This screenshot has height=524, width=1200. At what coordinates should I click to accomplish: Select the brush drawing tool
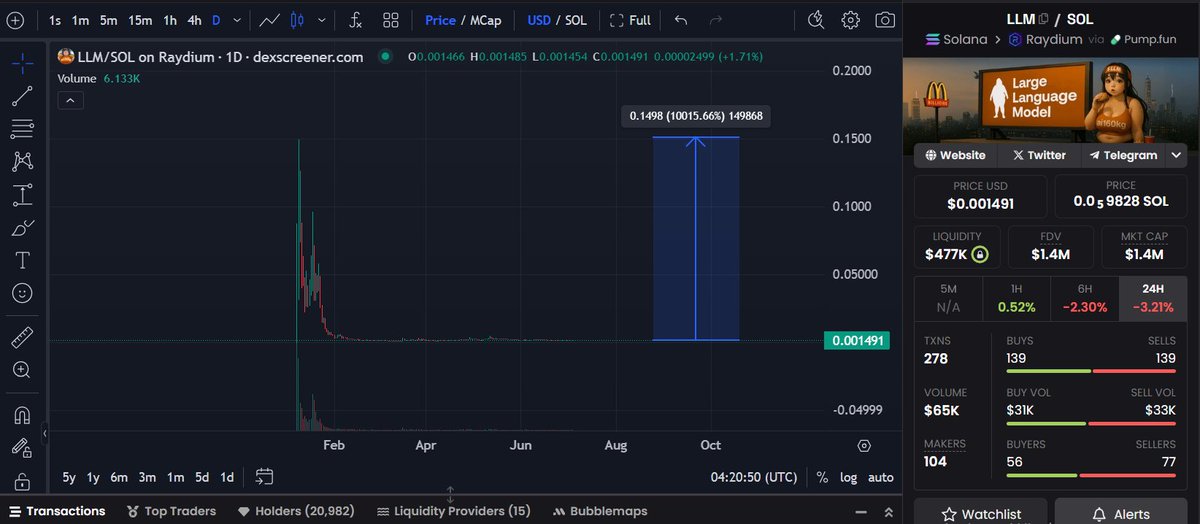pos(22,228)
